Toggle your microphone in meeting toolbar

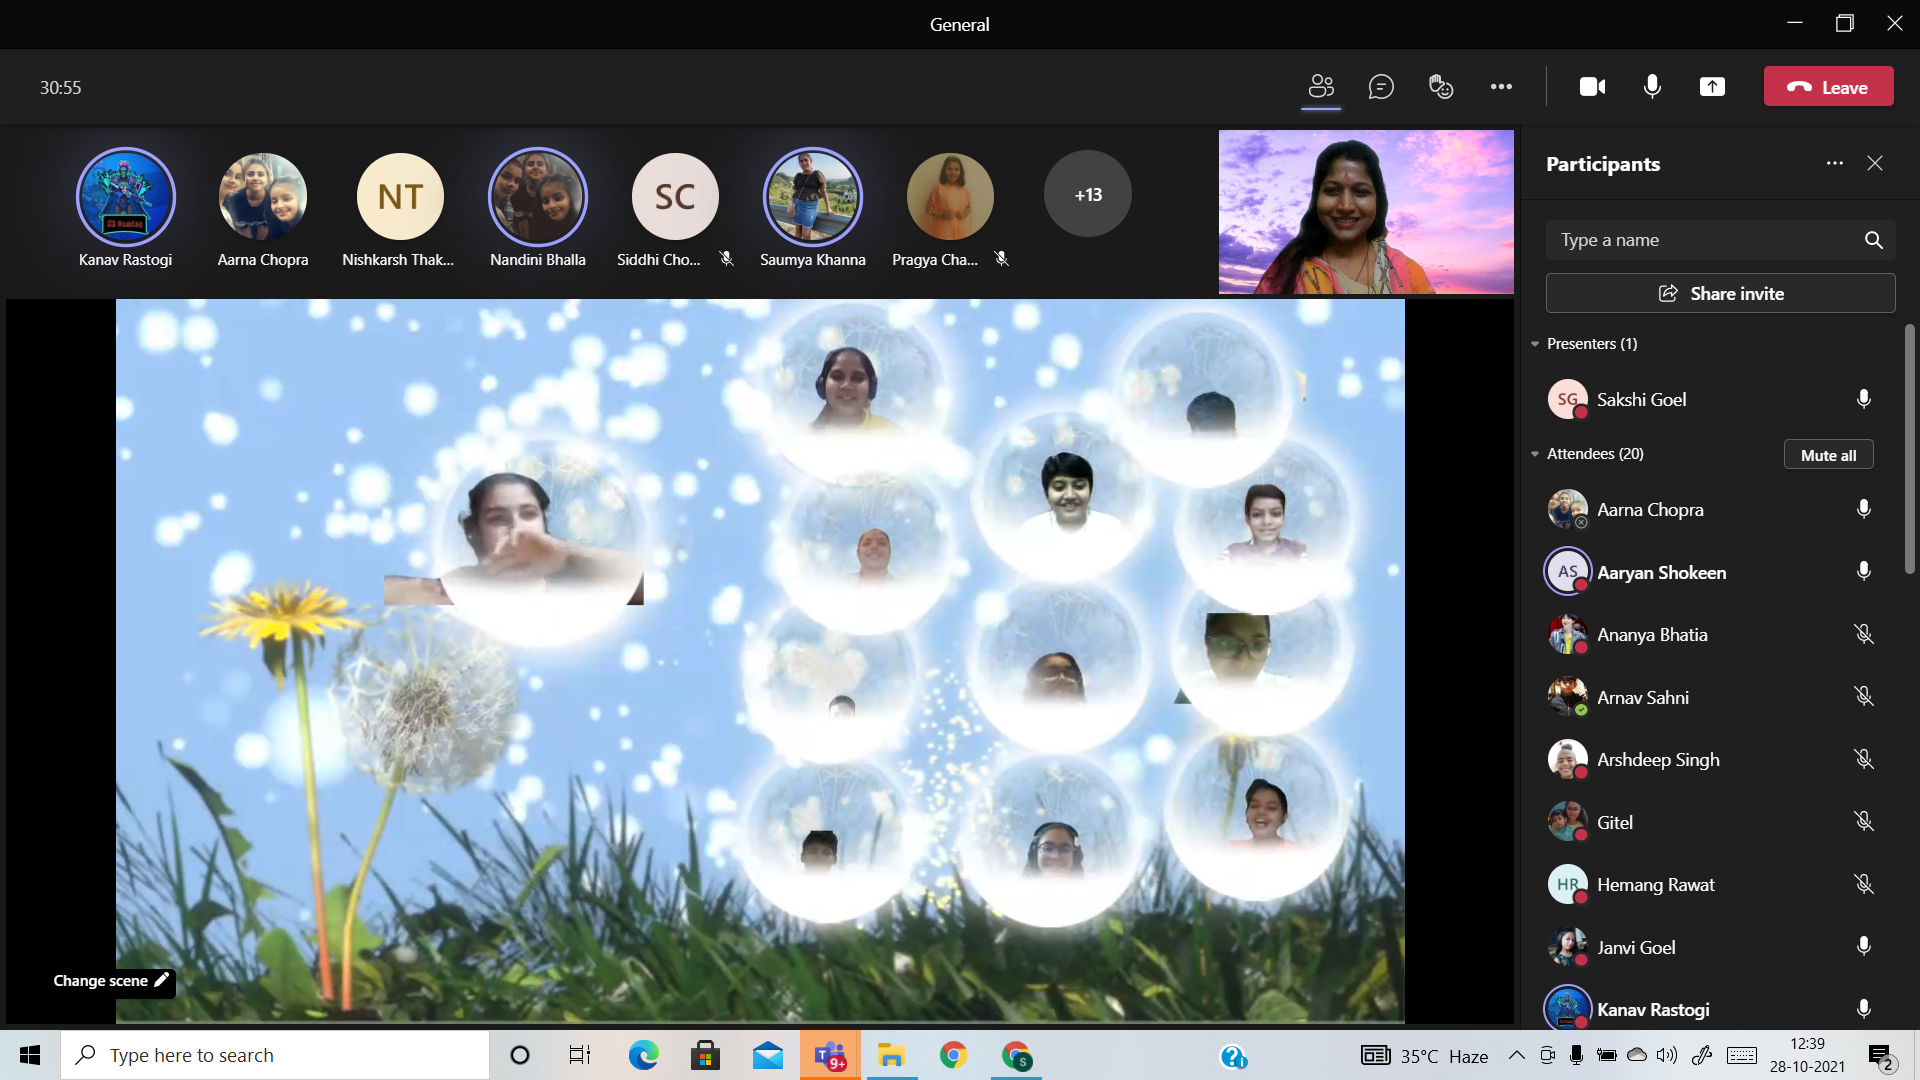tap(1652, 87)
